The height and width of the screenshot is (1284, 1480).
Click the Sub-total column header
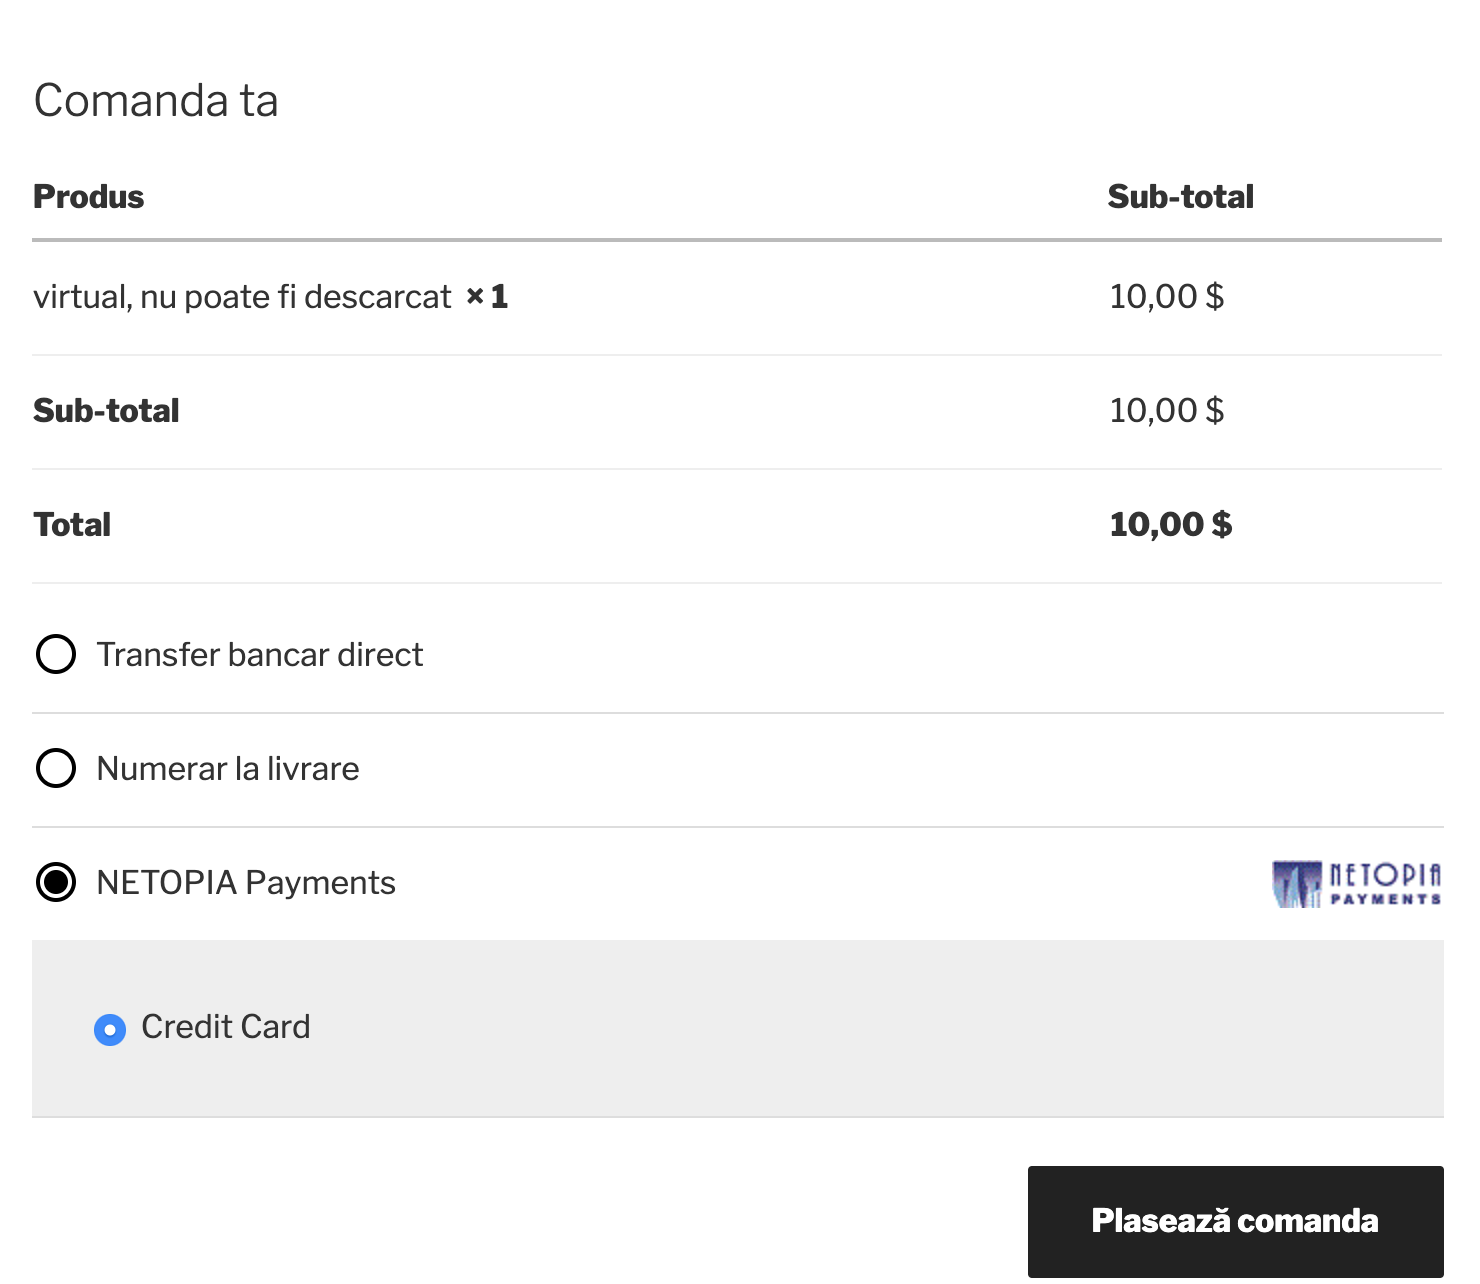(x=1181, y=197)
